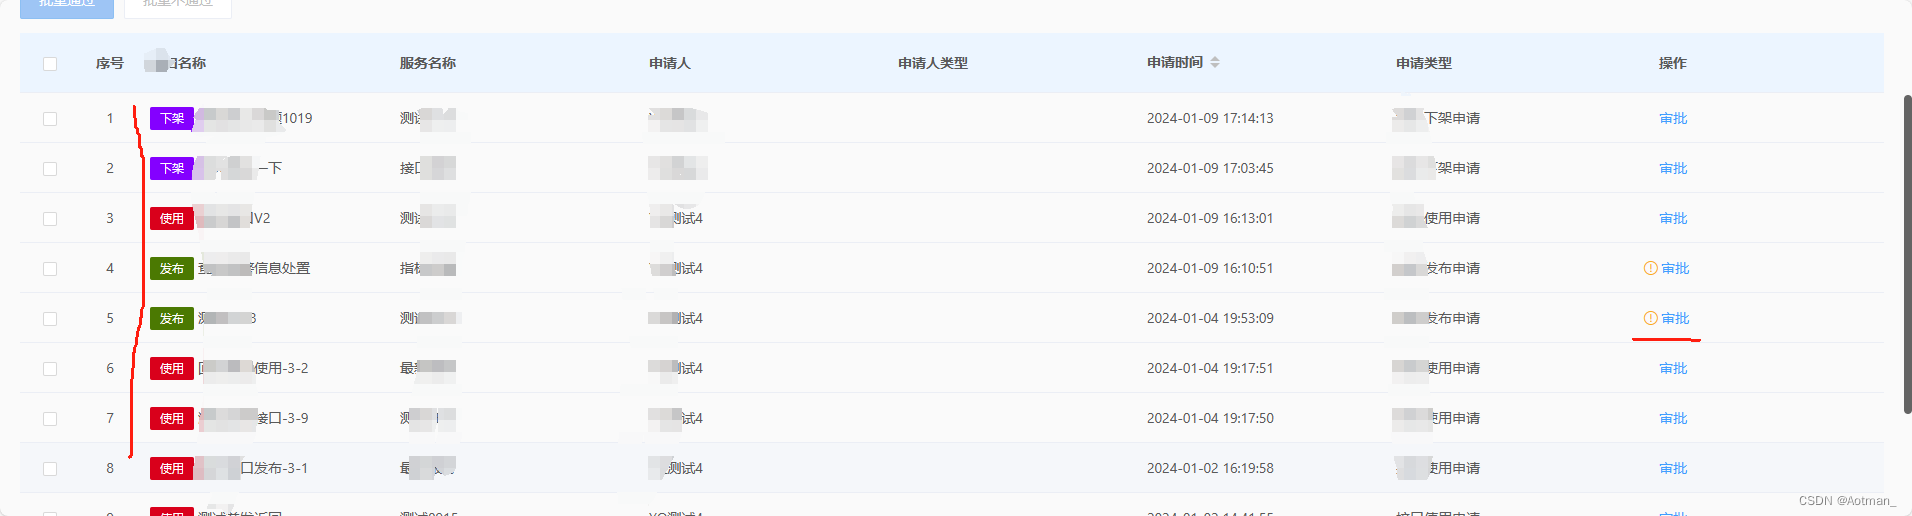1912x516 pixels.
Task: Click the red 使用 tag in row 6
Action: click(x=172, y=368)
